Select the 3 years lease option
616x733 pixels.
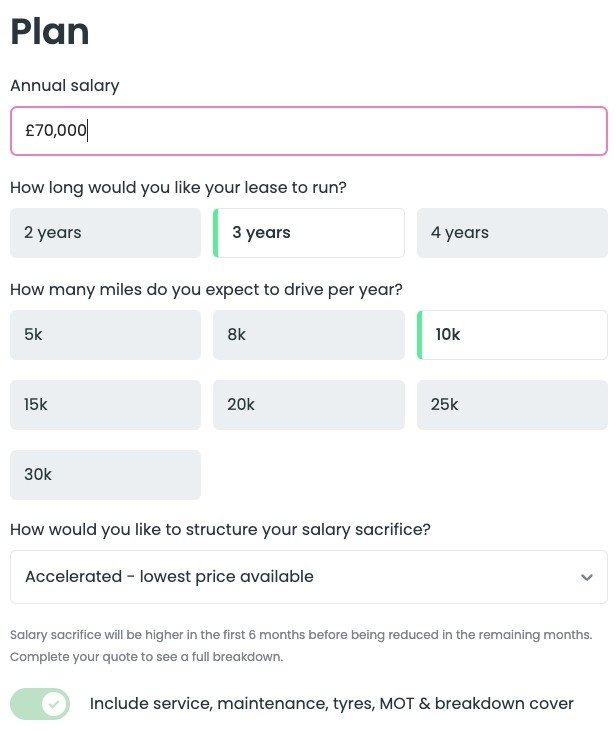point(308,233)
